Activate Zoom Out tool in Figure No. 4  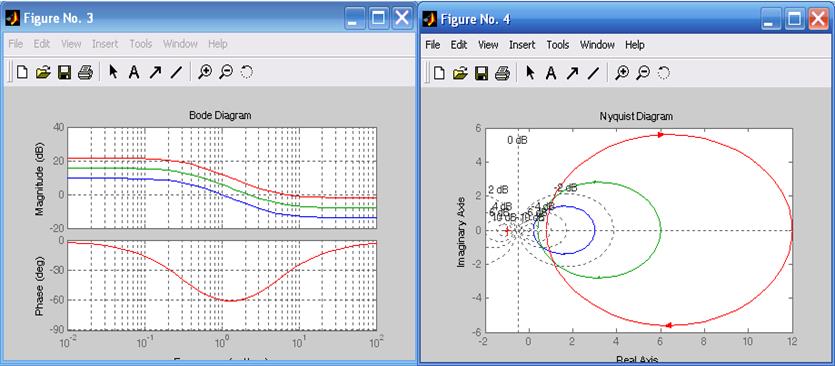coord(643,73)
